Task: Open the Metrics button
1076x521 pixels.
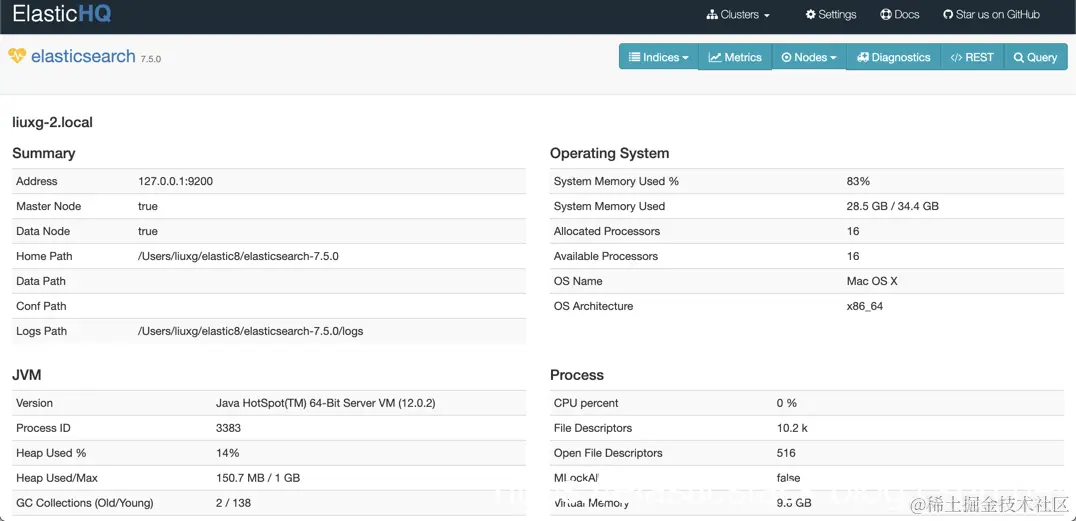Action: pyautogui.click(x=735, y=57)
